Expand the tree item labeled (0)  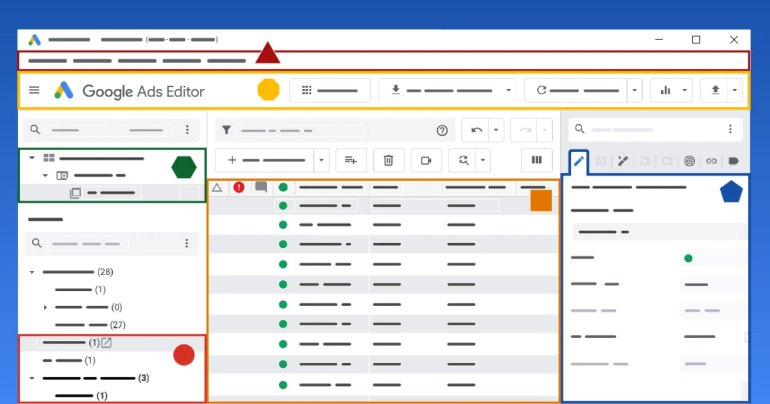pyautogui.click(x=46, y=307)
